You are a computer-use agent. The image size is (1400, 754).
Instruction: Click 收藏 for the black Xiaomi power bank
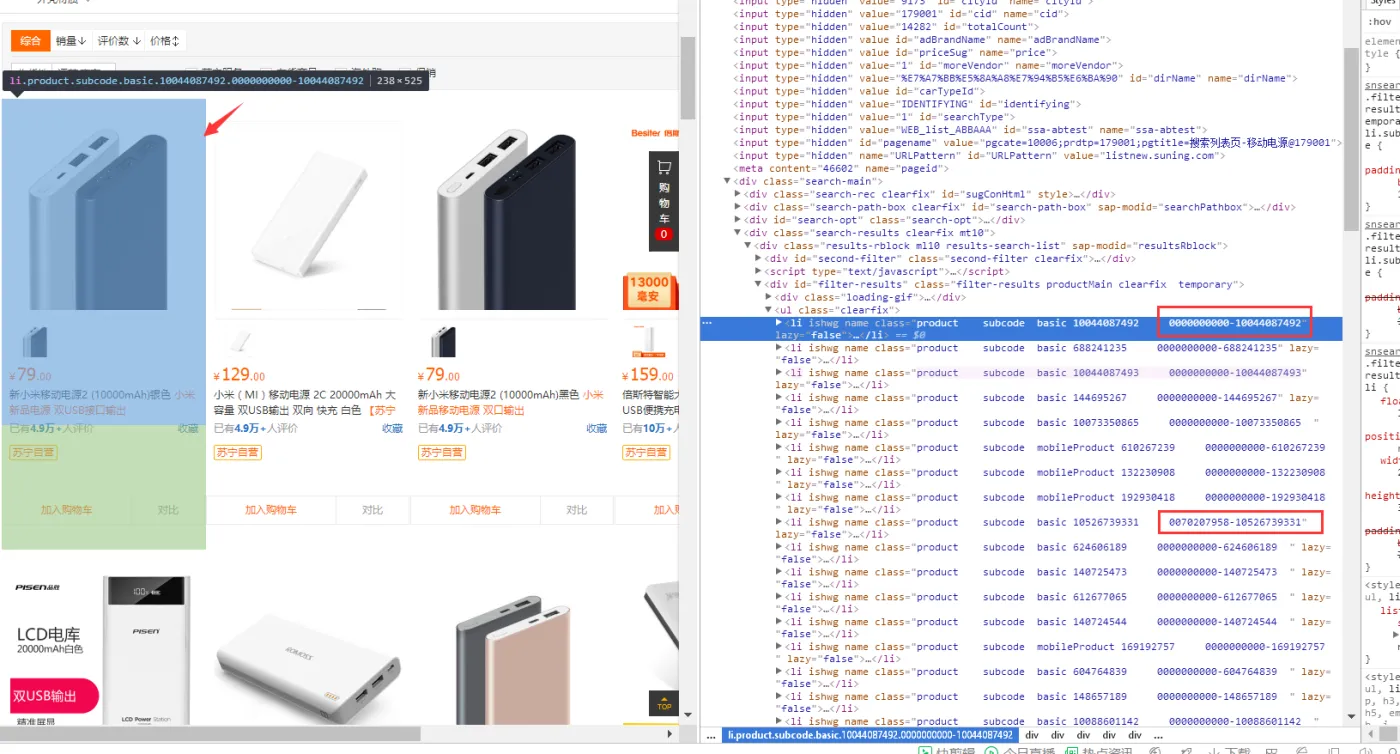596,428
